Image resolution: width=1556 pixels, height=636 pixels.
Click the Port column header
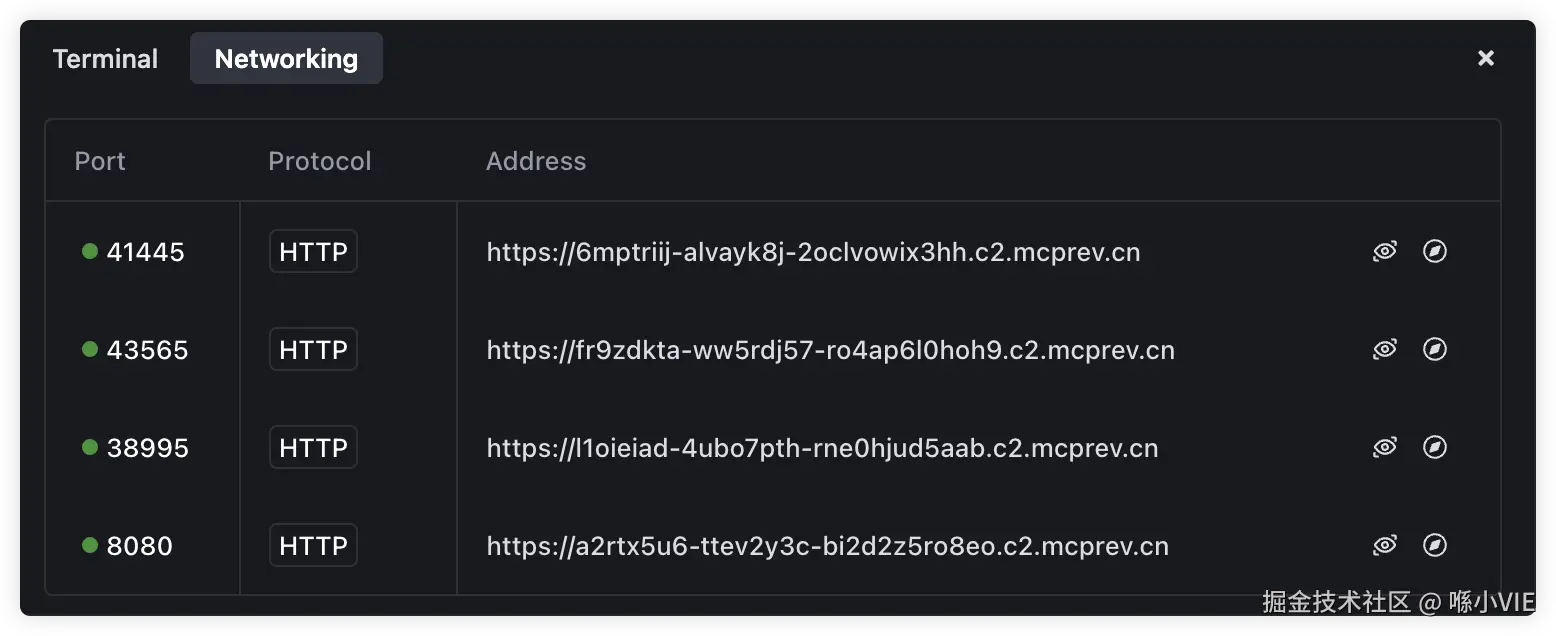click(x=100, y=161)
